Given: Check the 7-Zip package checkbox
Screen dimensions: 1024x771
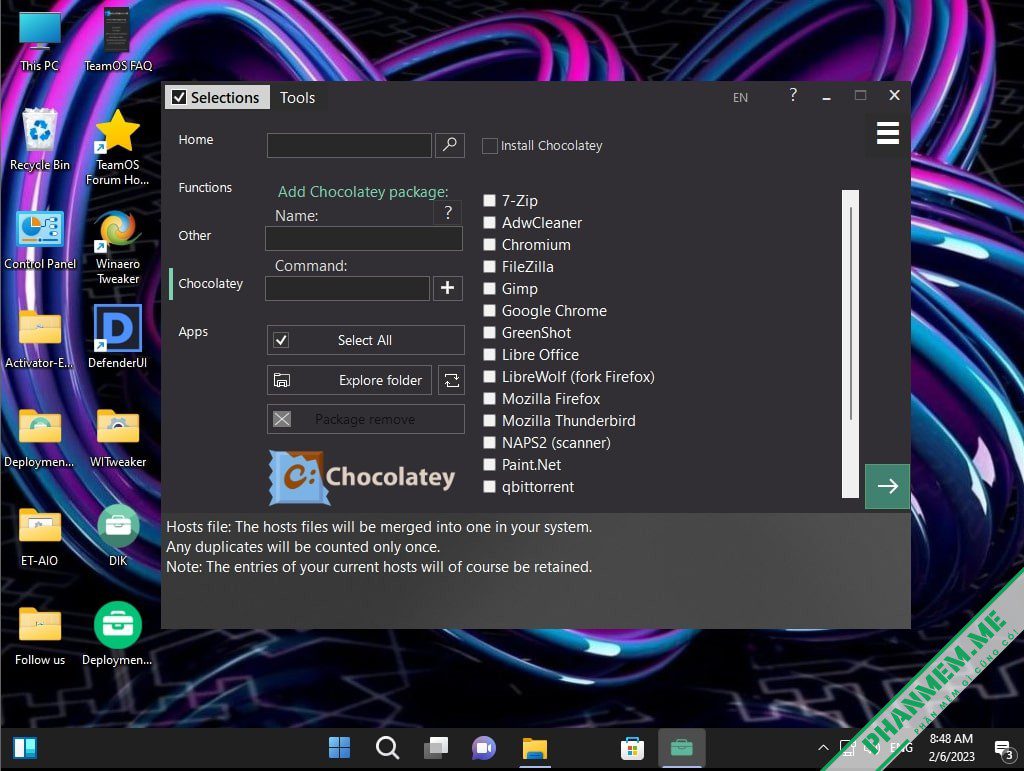Looking at the screenshot, I should tap(489, 200).
